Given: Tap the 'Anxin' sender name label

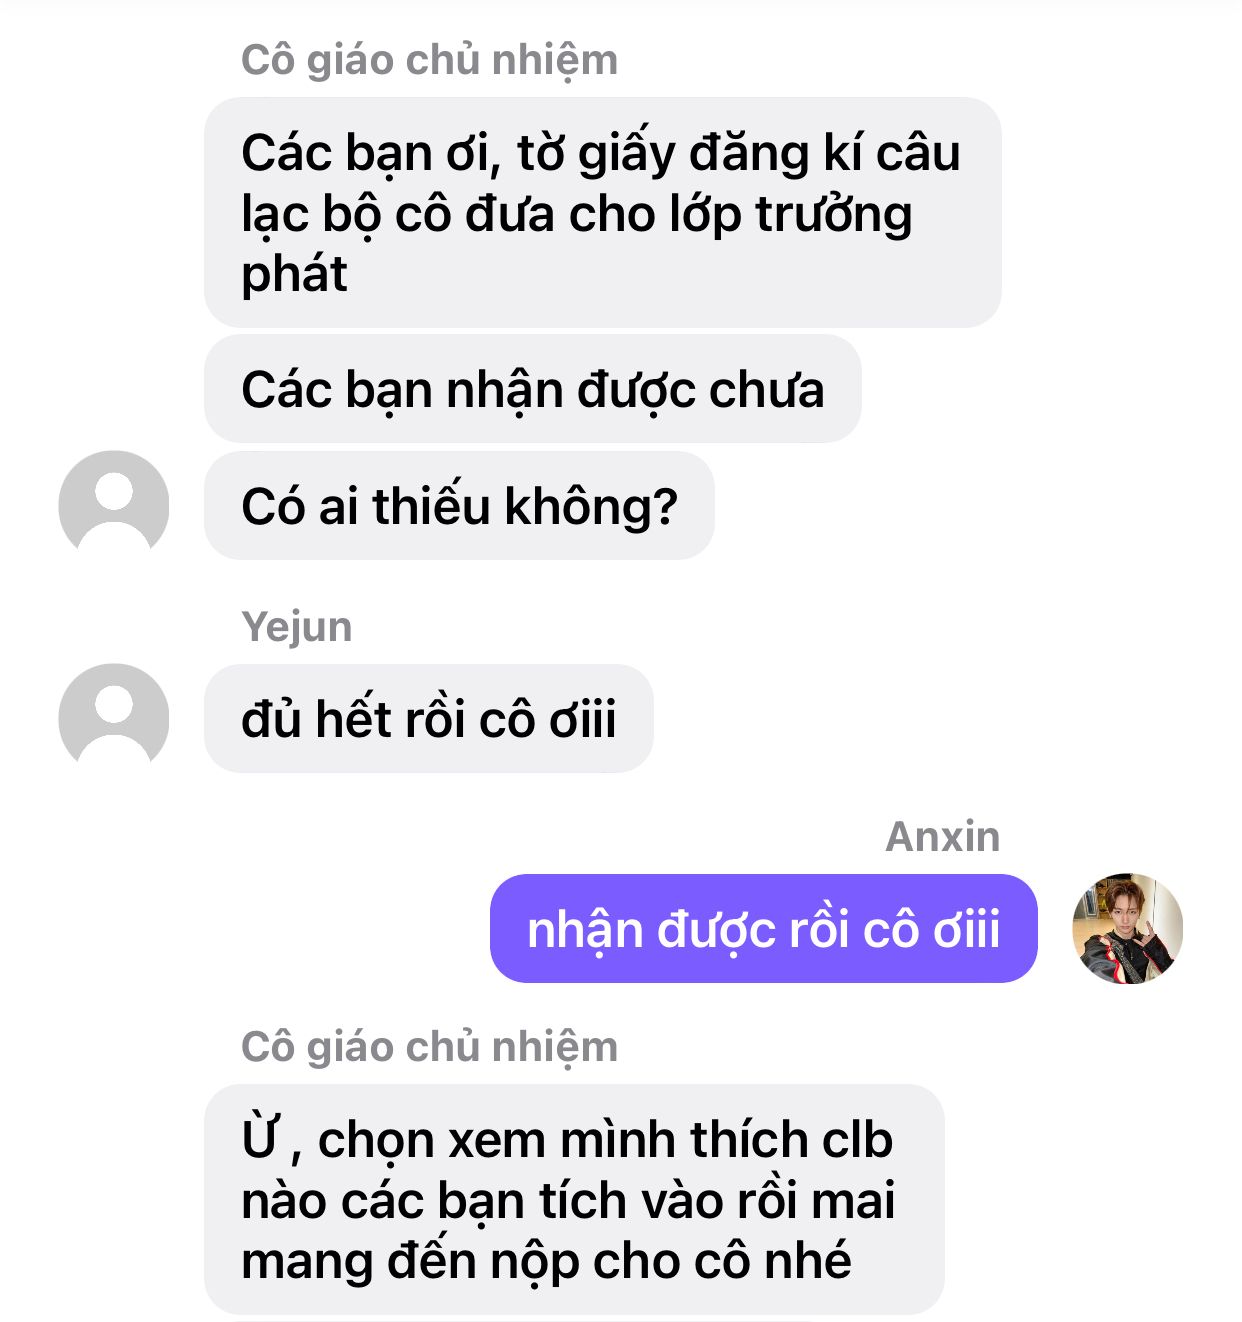Looking at the screenshot, I should (x=943, y=836).
